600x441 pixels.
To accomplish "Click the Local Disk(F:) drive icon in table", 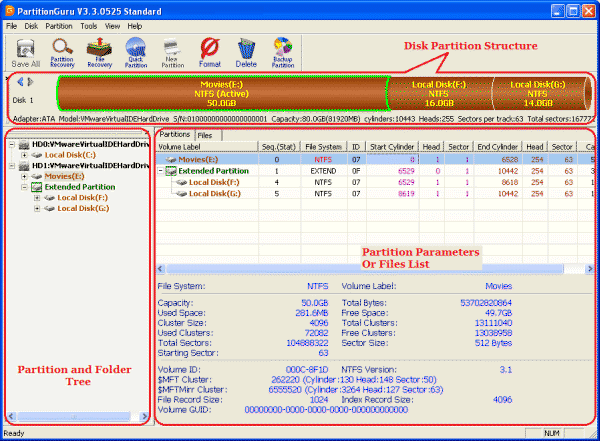I will click(181, 183).
